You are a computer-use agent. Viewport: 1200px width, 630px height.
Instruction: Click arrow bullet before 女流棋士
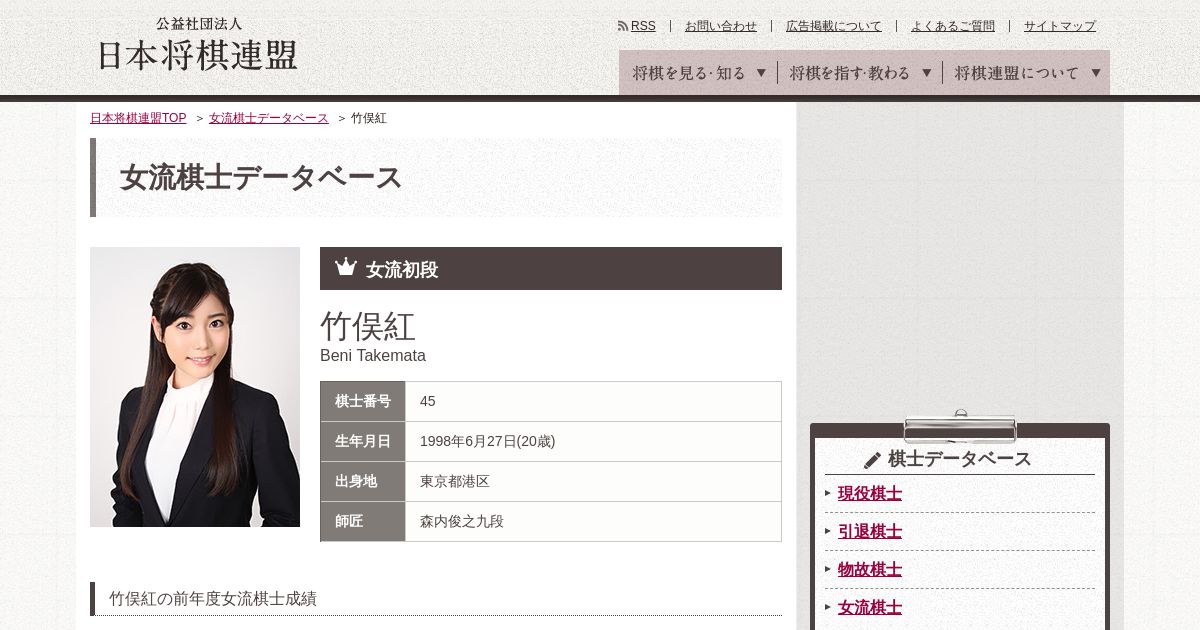(828, 607)
